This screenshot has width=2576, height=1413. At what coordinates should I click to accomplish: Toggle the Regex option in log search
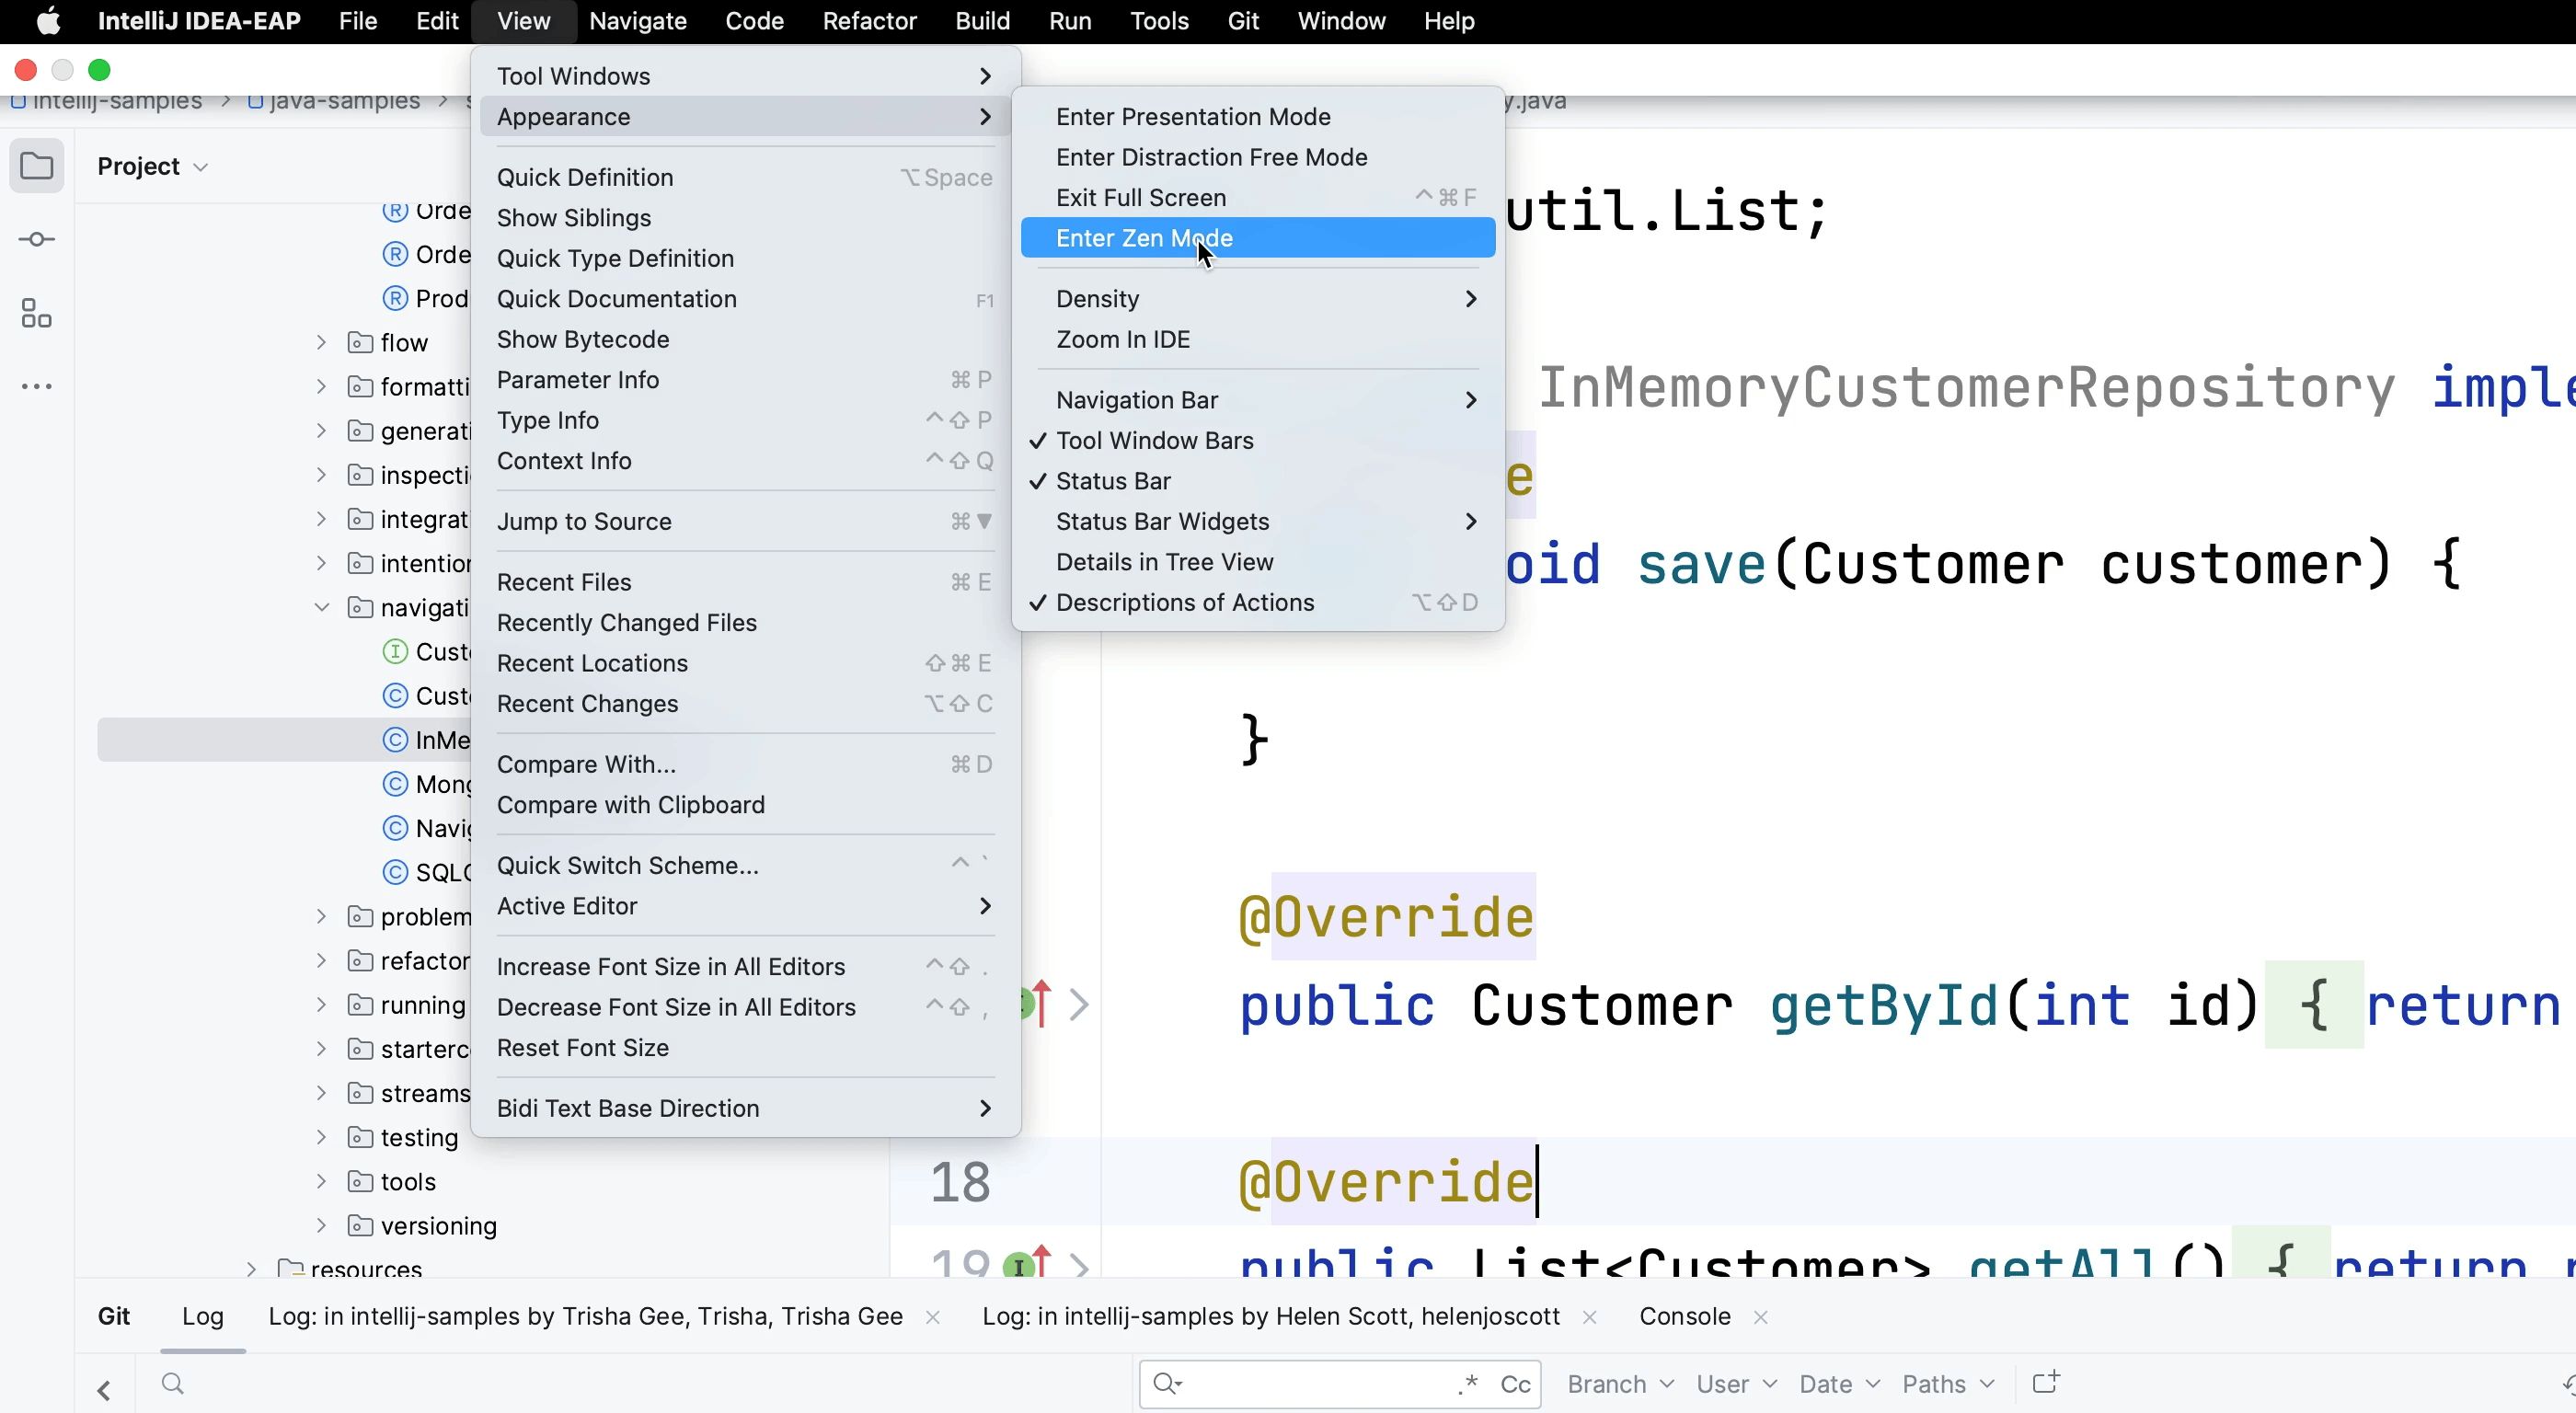point(1467,1384)
